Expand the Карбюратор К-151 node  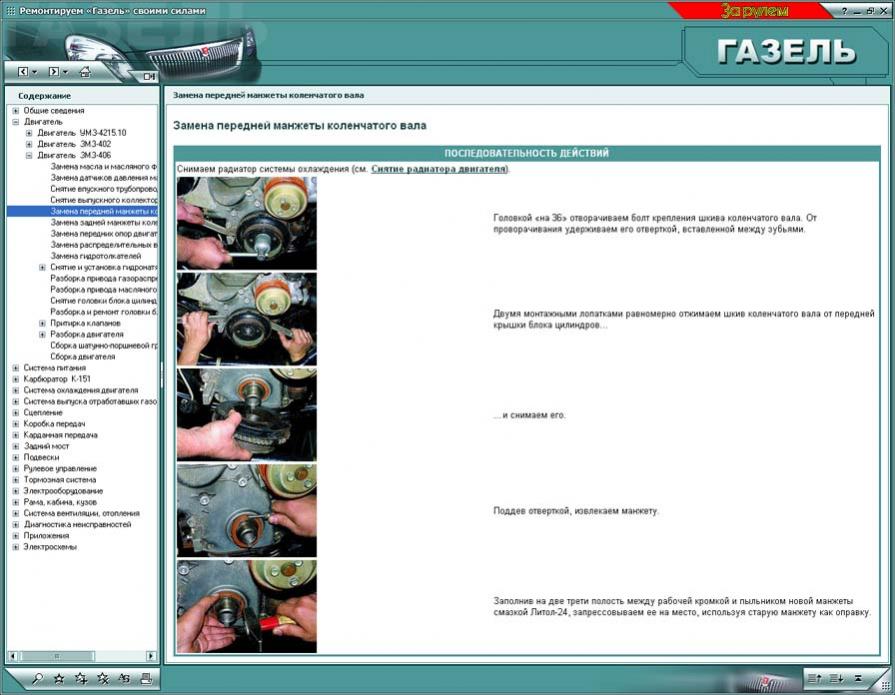coord(16,379)
